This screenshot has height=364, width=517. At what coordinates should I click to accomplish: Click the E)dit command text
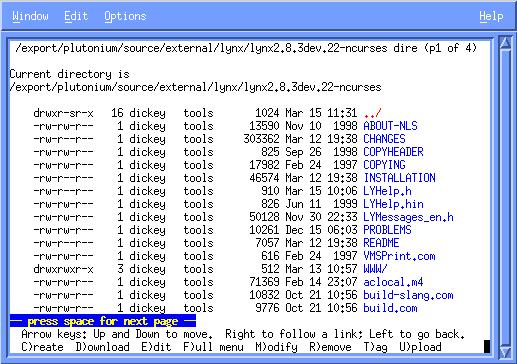[x=157, y=347]
